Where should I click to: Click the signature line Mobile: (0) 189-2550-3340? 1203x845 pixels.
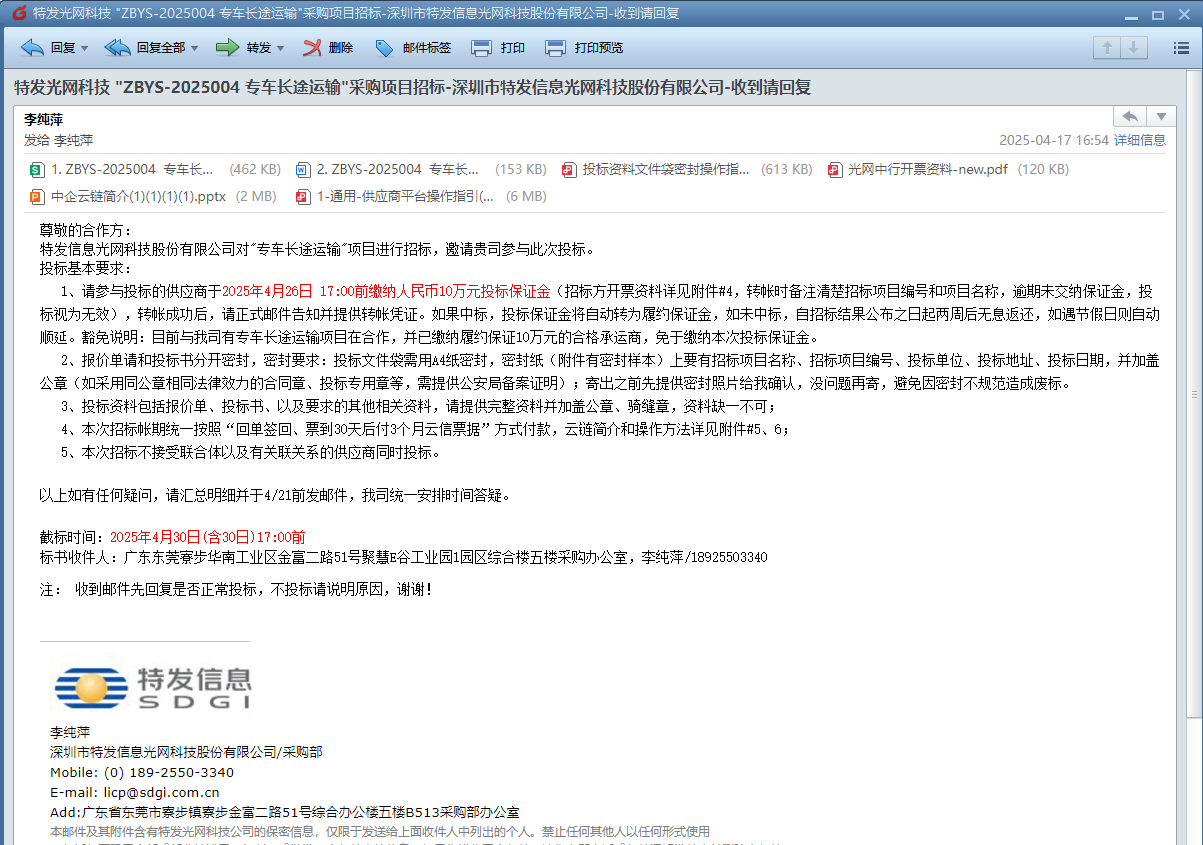[x=142, y=772]
